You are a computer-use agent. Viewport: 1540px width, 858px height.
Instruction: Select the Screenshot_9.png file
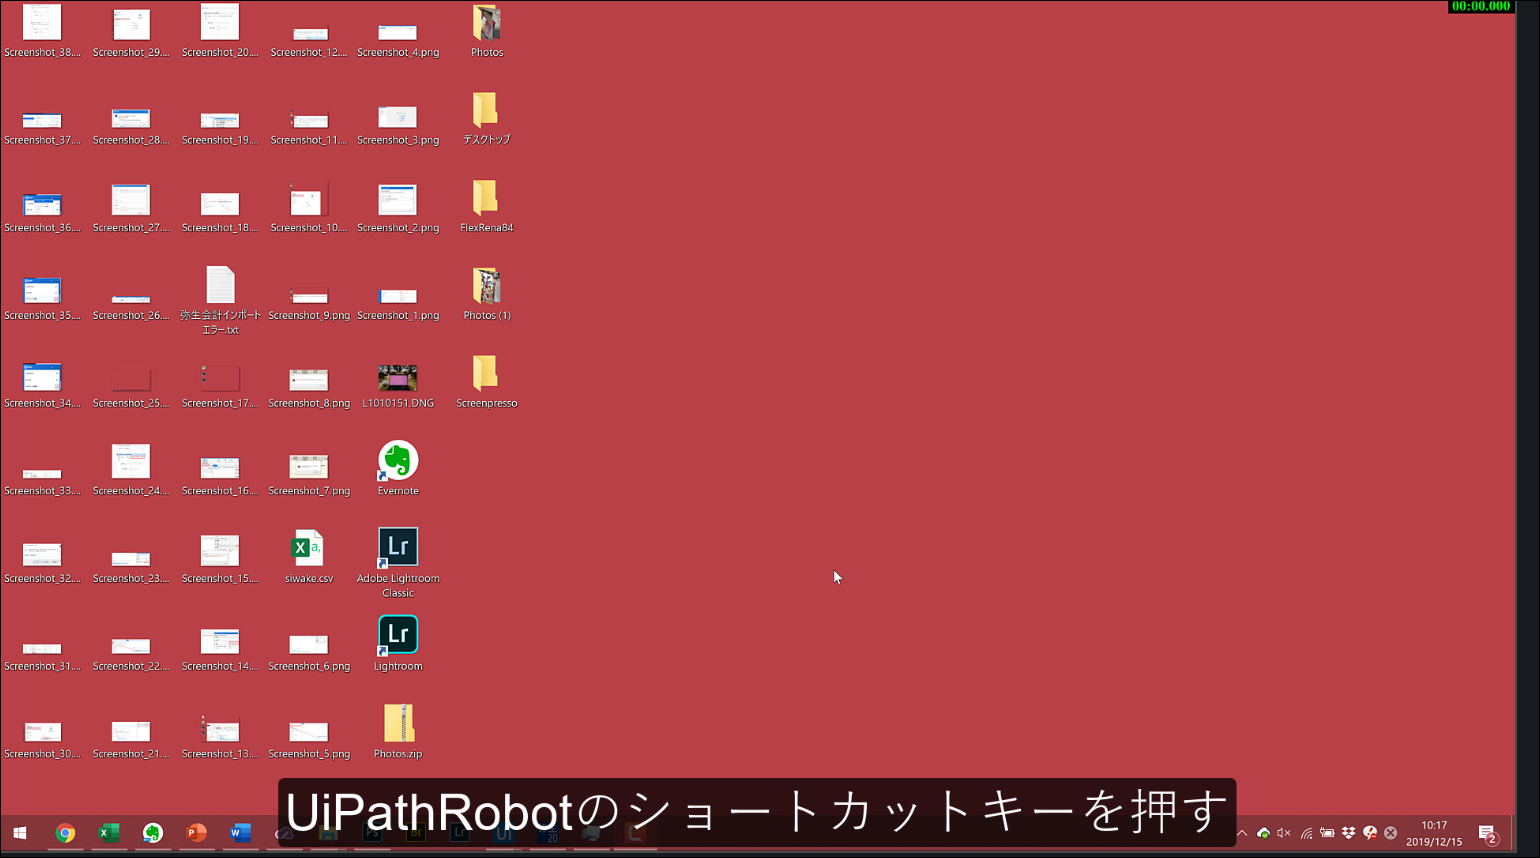(309, 303)
